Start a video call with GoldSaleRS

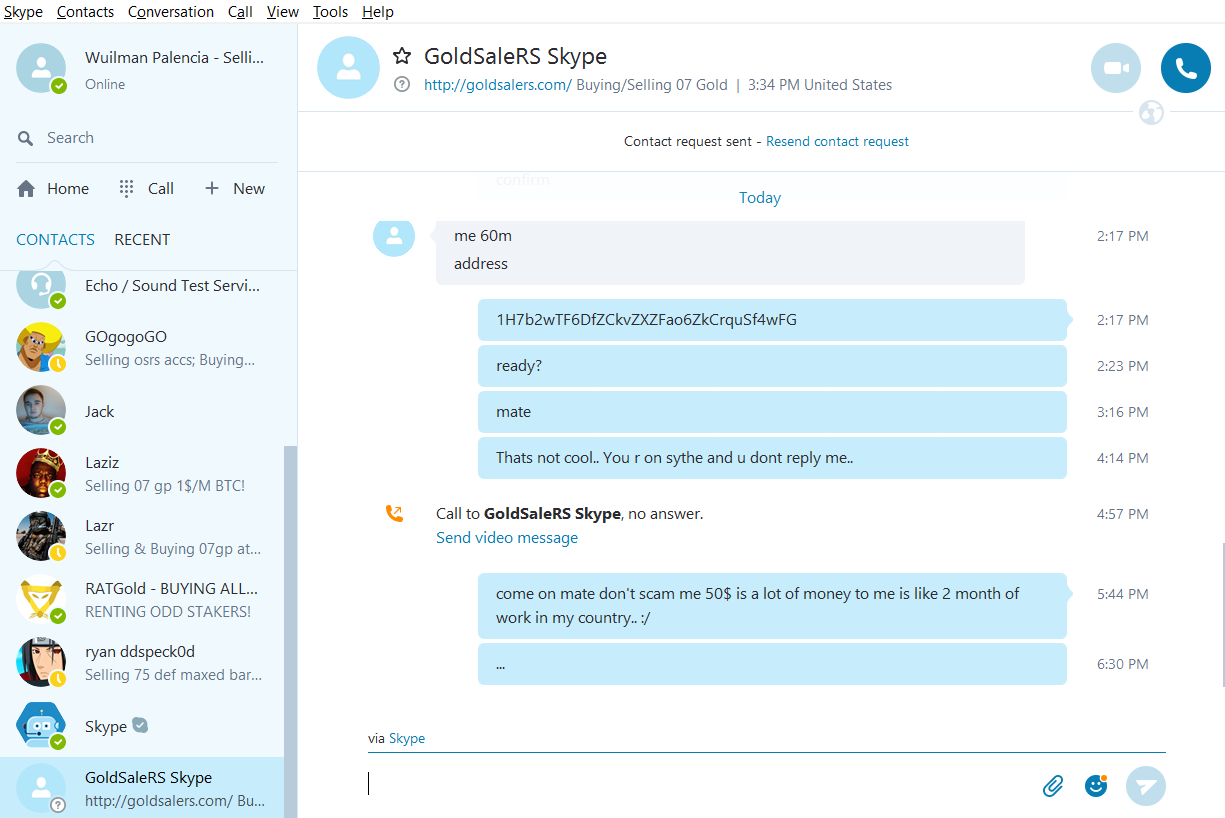1115,68
